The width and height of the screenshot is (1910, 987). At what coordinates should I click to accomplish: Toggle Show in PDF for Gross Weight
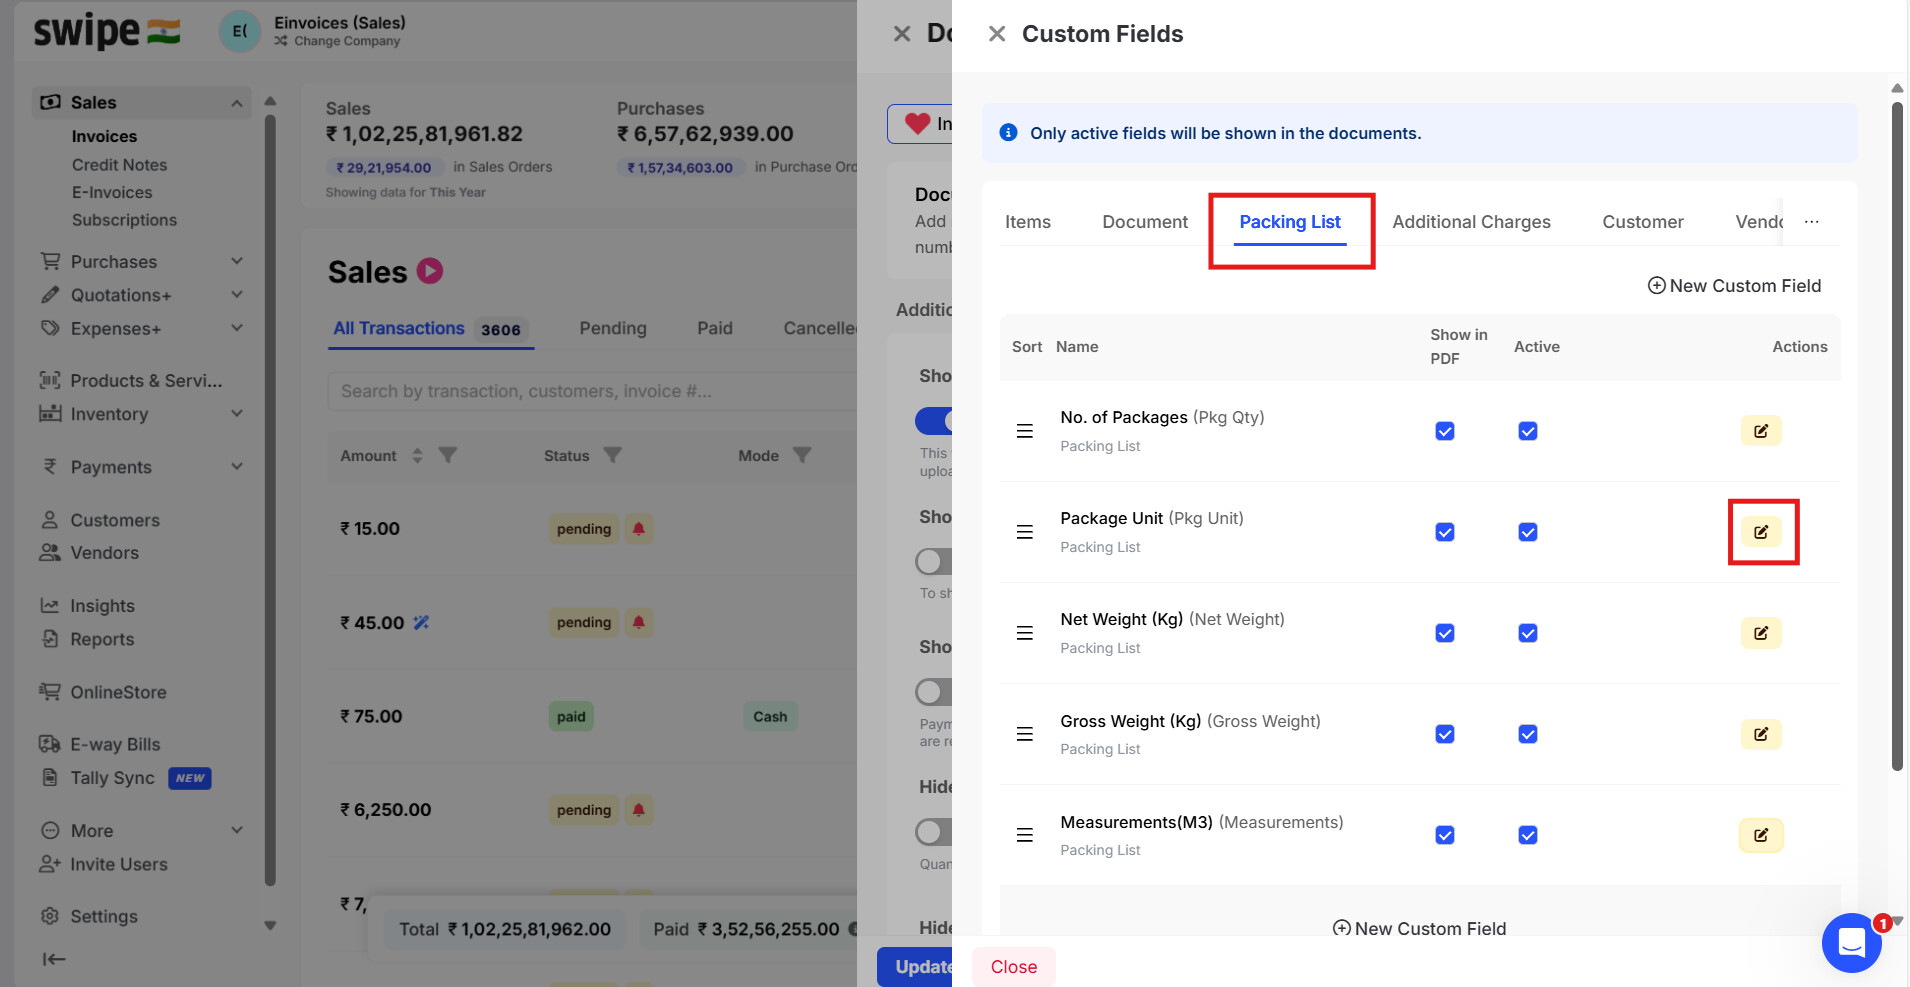click(x=1444, y=734)
